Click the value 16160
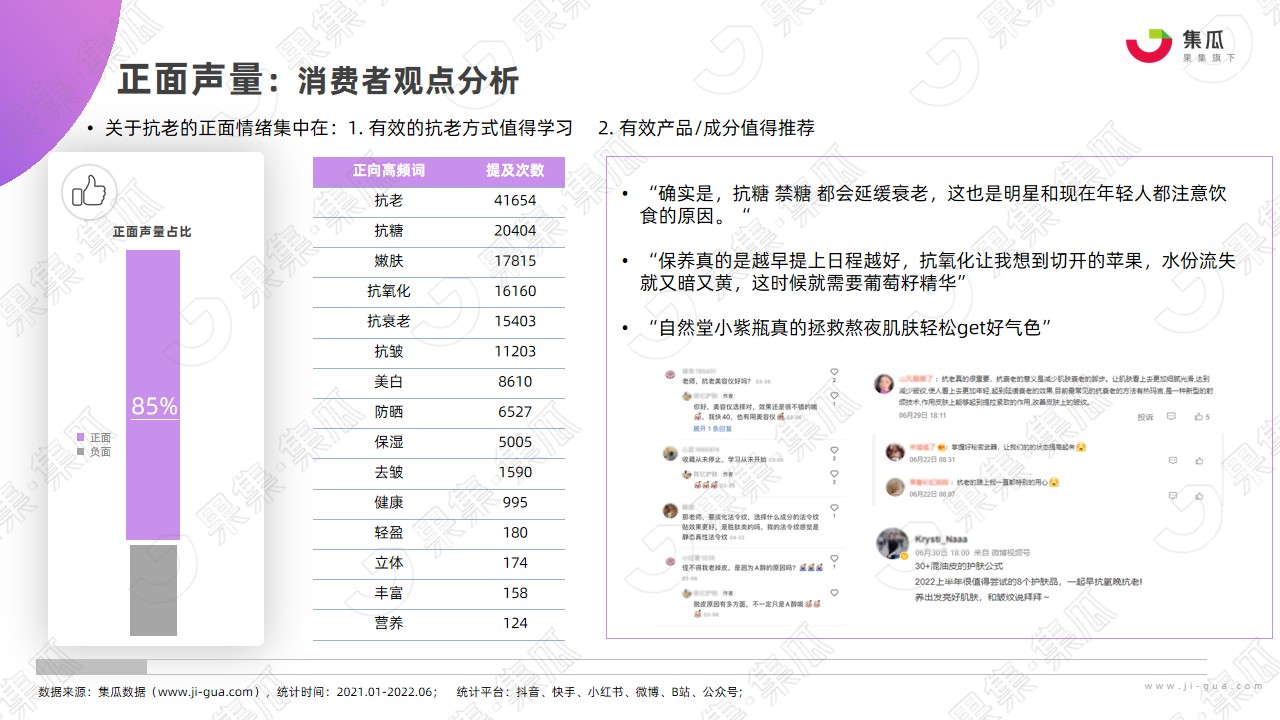Screen dimensions: 1280x720 (x=515, y=291)
